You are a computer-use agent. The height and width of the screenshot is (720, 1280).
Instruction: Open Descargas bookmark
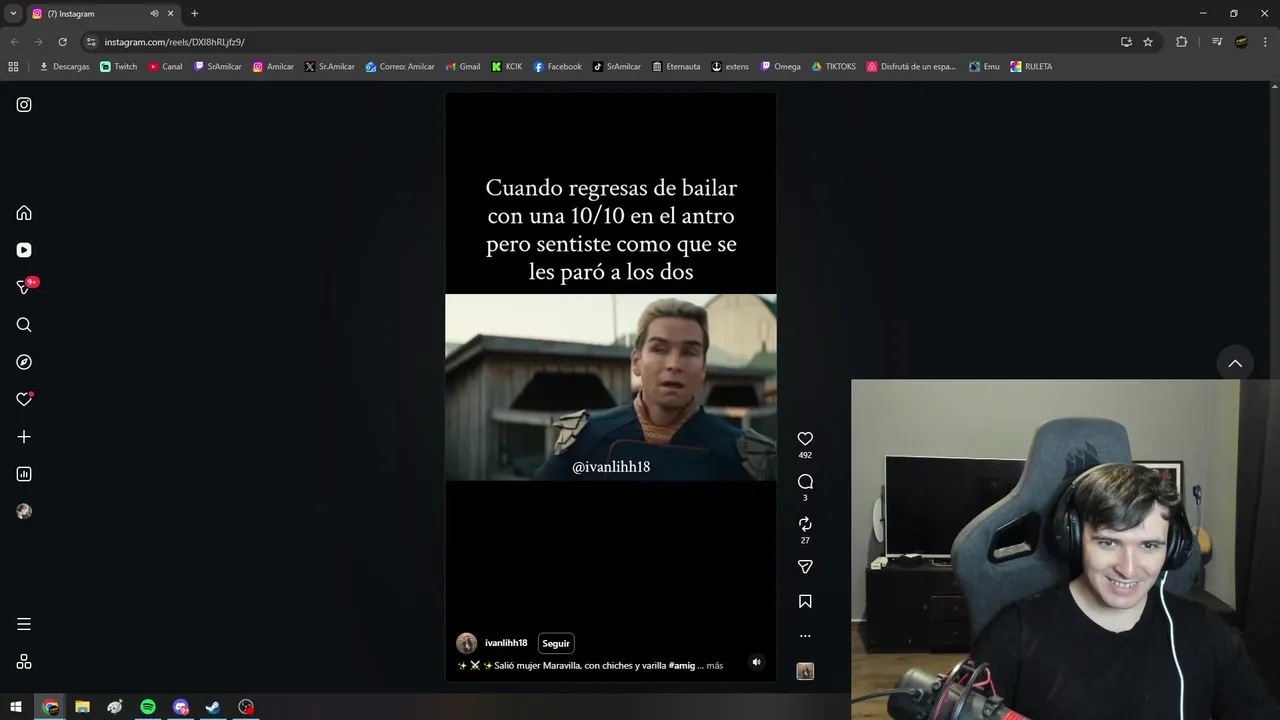tap(64, 67)
